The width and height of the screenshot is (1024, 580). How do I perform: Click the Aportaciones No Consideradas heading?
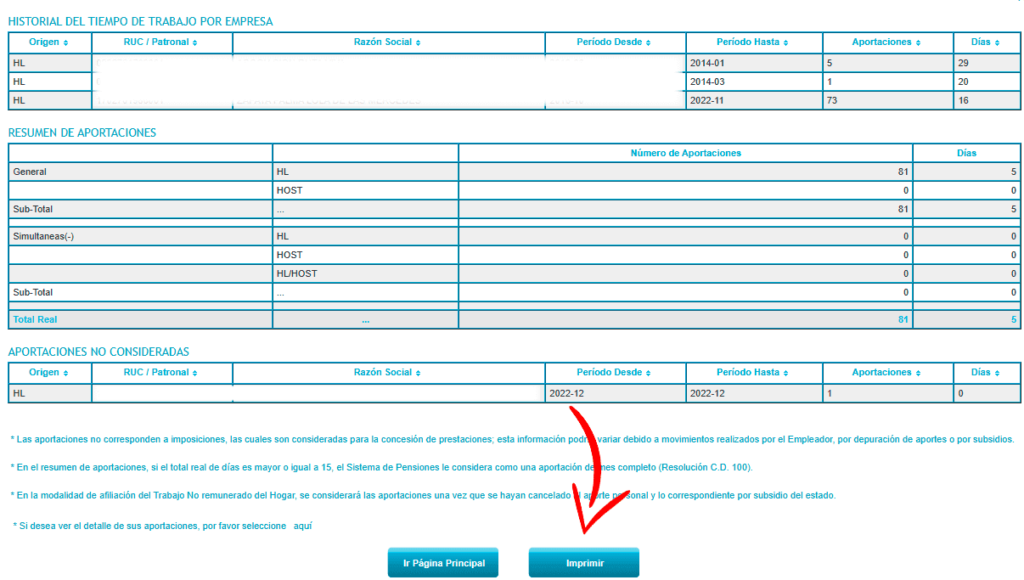[x=99, y=352]
